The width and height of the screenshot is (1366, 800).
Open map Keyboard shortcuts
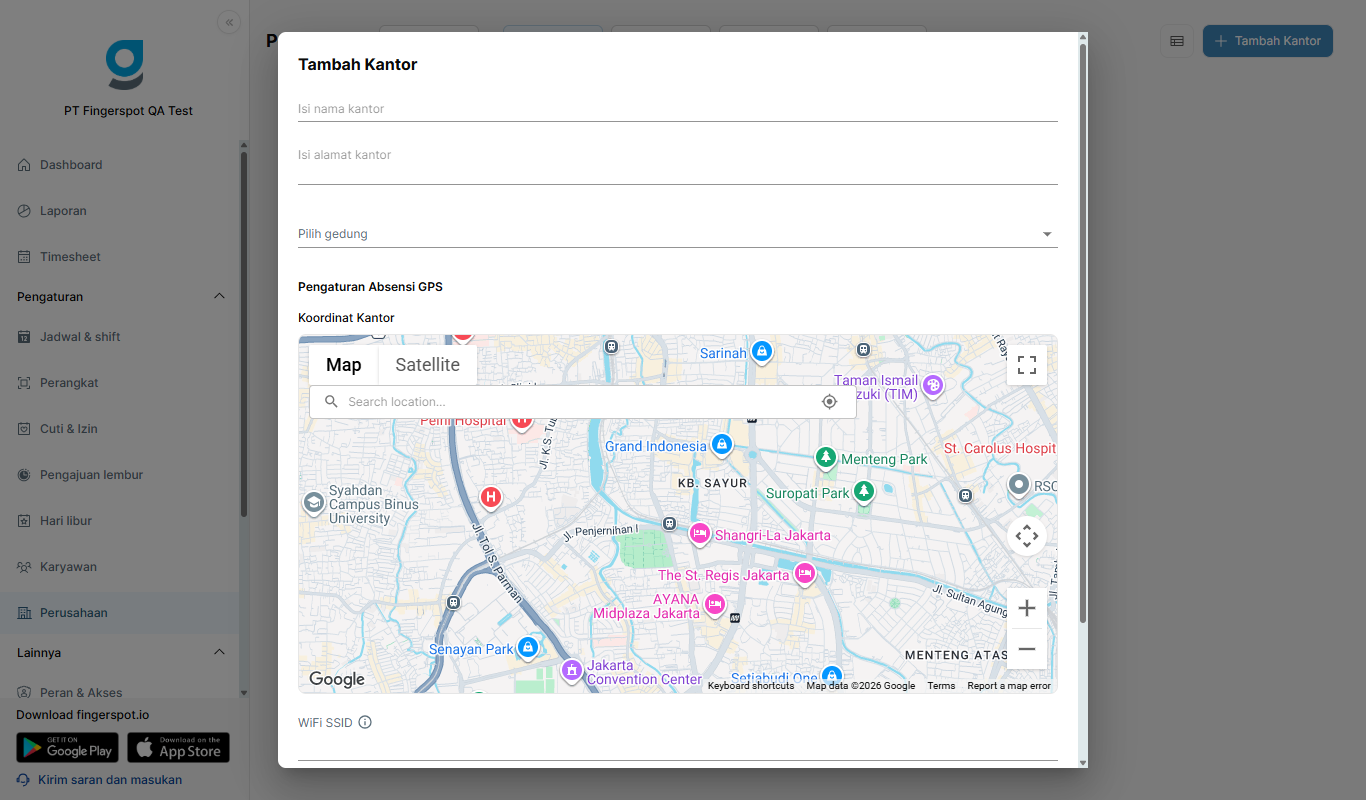point(751,686)
